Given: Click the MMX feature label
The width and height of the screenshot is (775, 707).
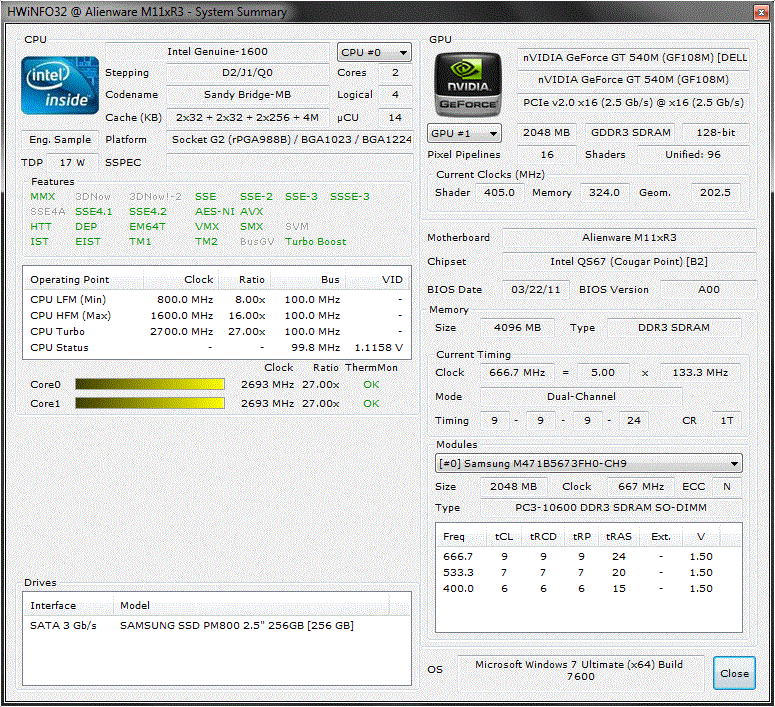Looking at the screenshot, I should point(43,197).
